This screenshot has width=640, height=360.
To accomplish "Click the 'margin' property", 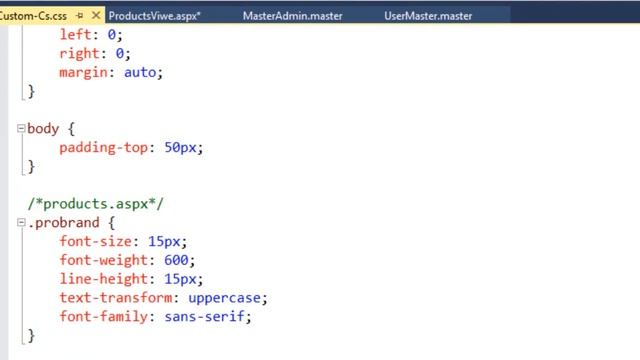I will click(x=83, y=73).
